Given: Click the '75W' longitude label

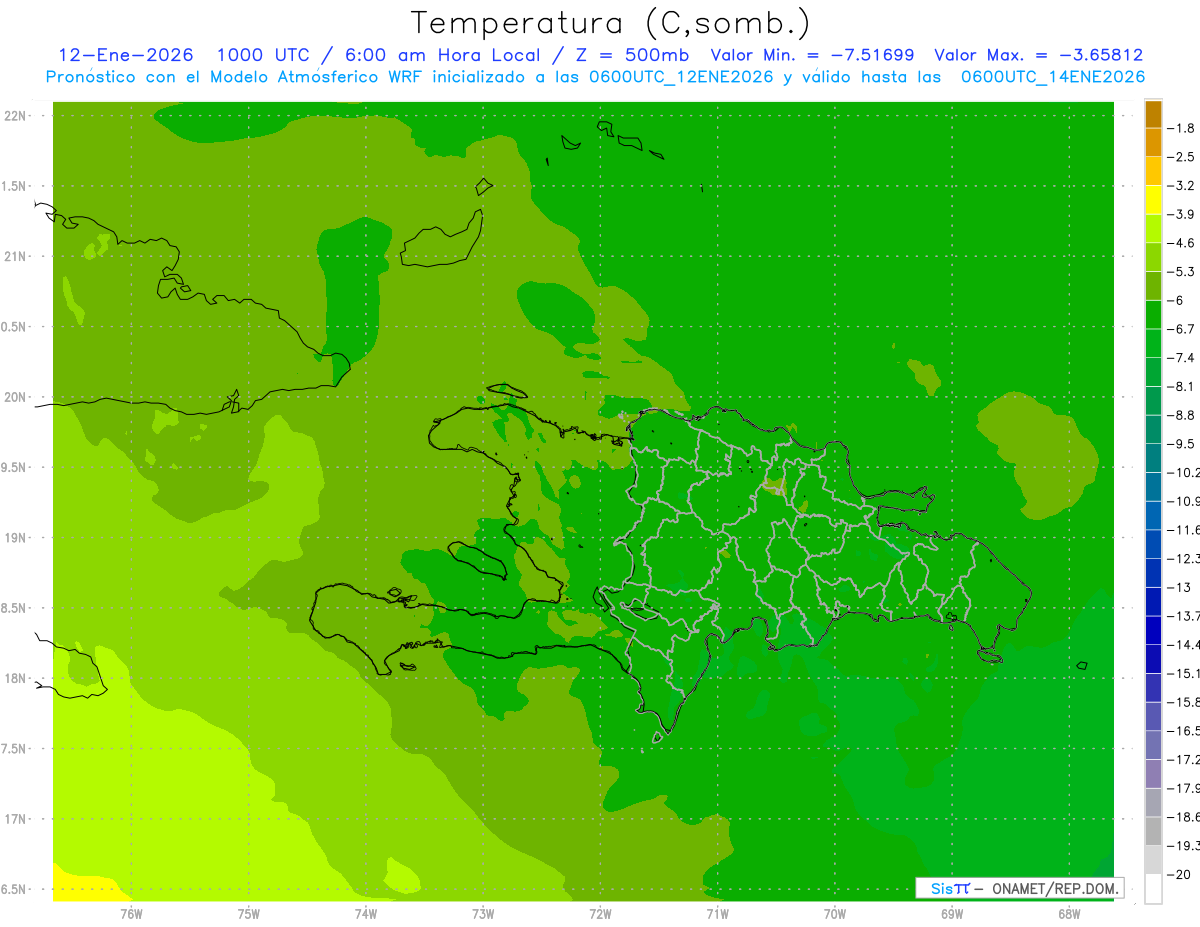Looking at the screenshot, I should pos(249,914).
